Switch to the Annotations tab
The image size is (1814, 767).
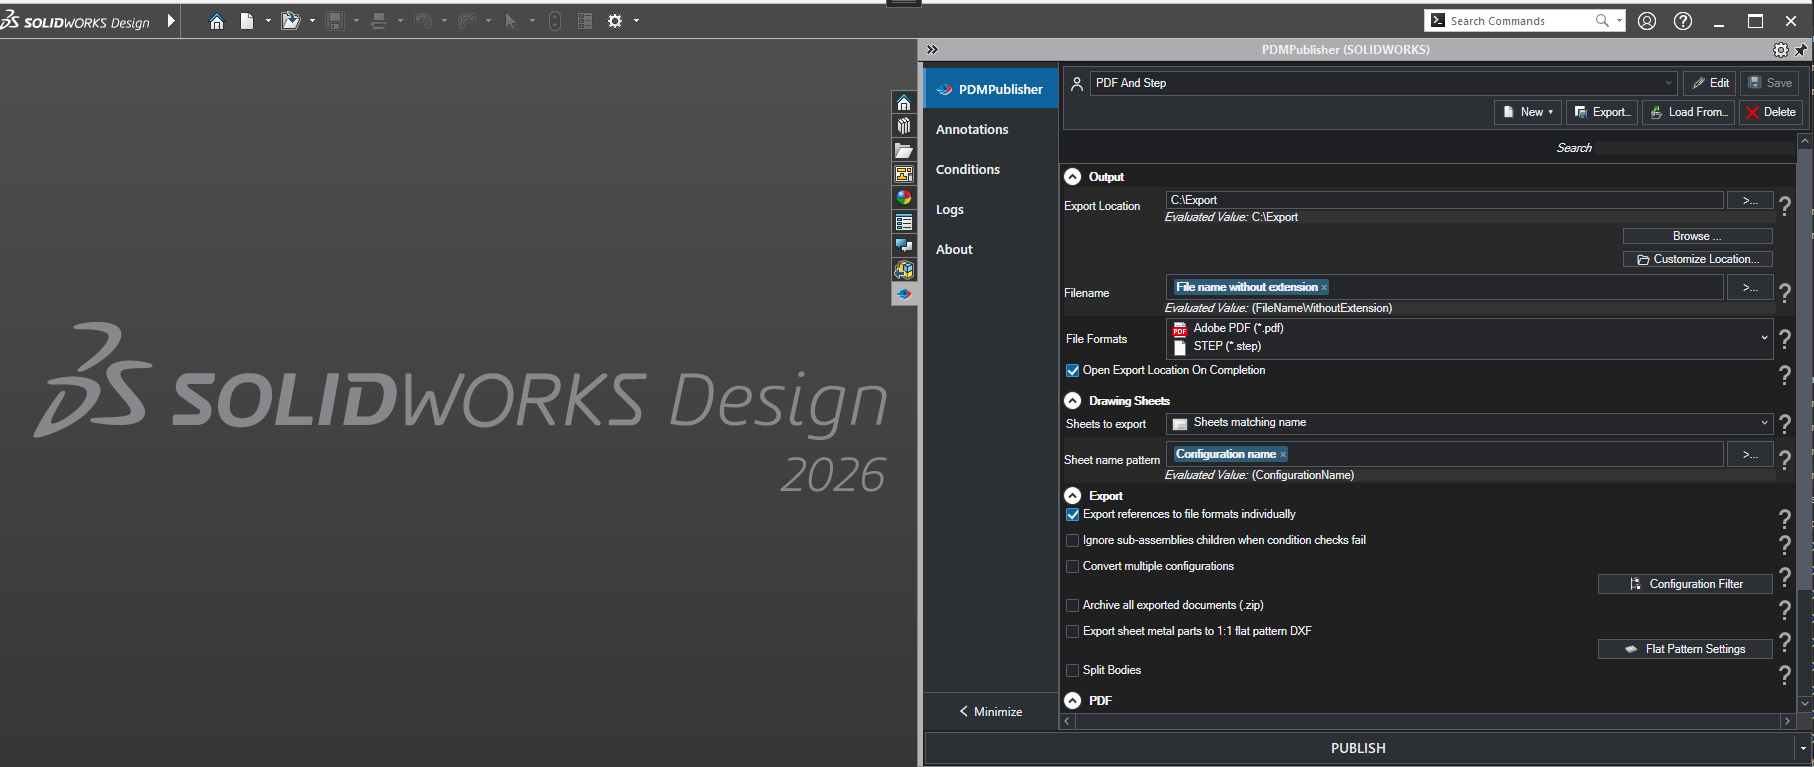pyautogui.click(x=991, y=129)
